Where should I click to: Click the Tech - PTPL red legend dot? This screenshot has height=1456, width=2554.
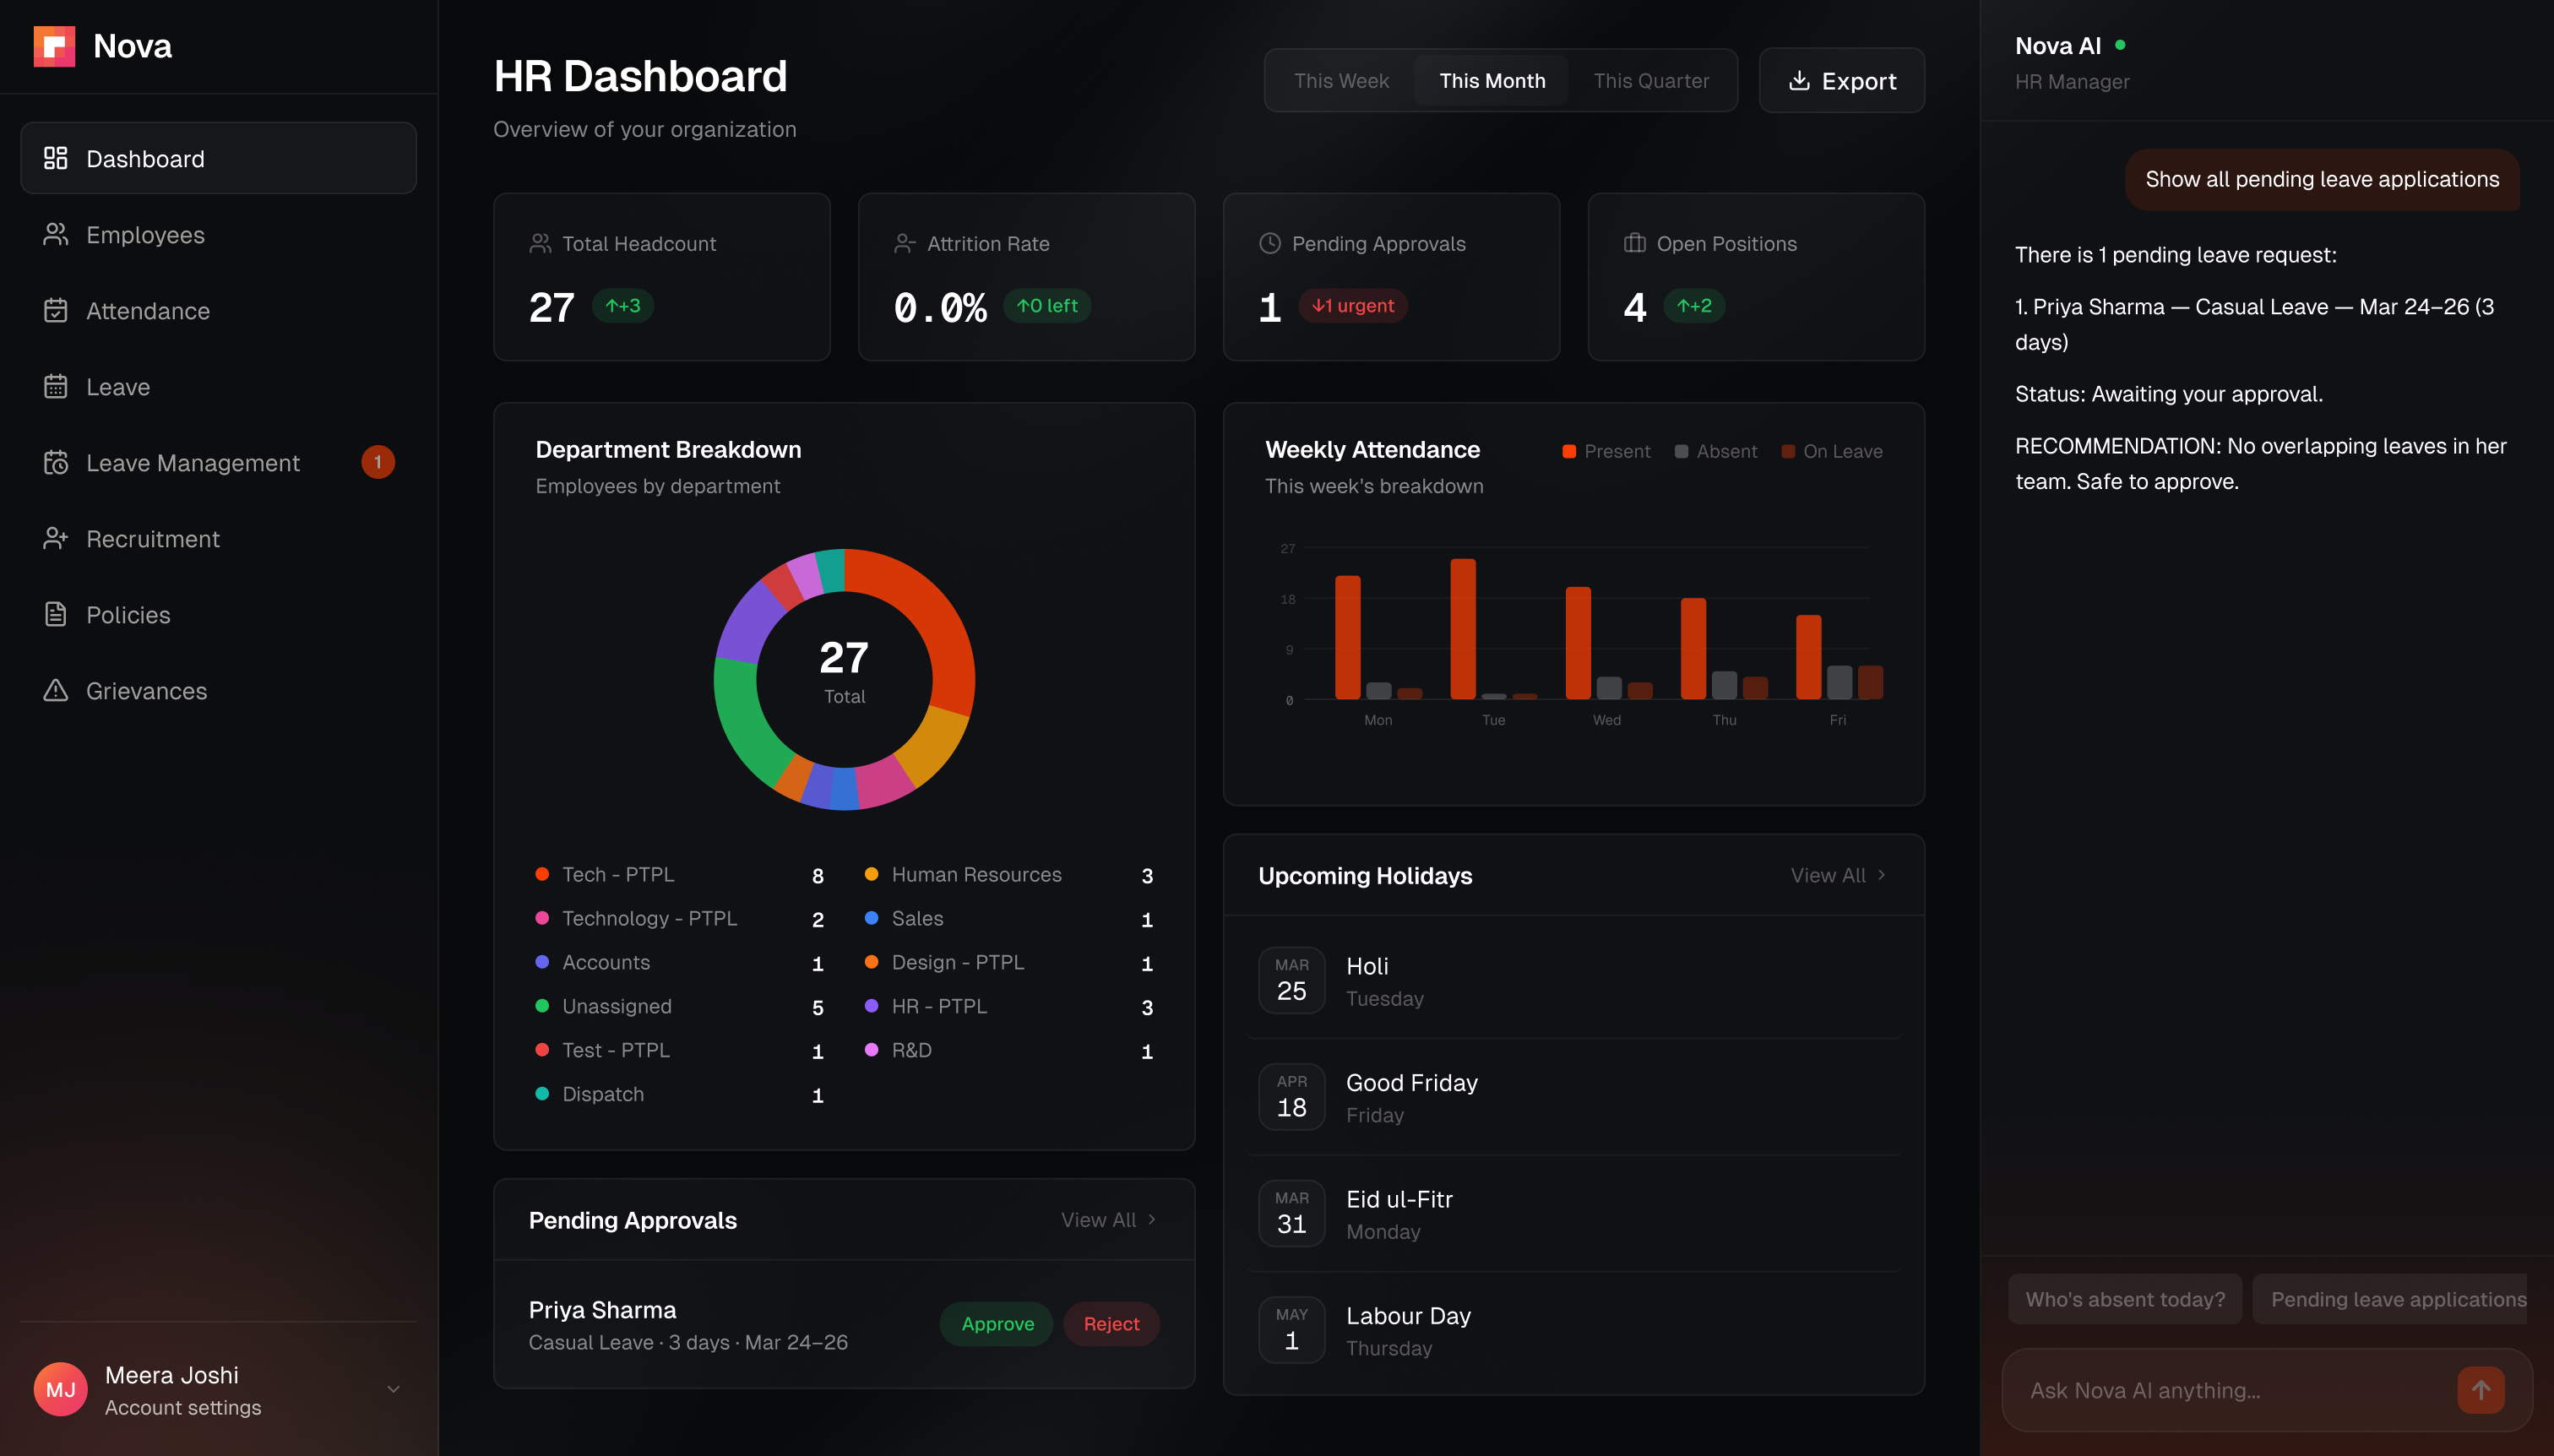point(542,875)
